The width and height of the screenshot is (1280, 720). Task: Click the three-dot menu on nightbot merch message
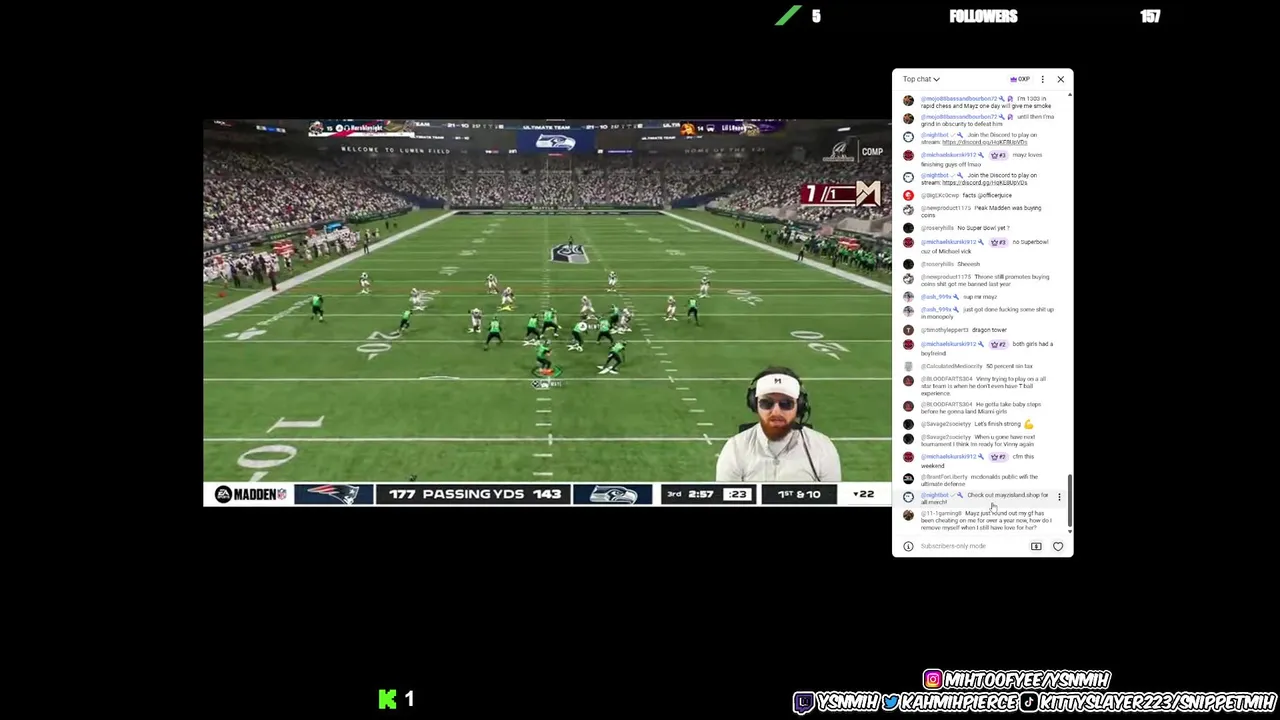click(x=1059, y=497)
